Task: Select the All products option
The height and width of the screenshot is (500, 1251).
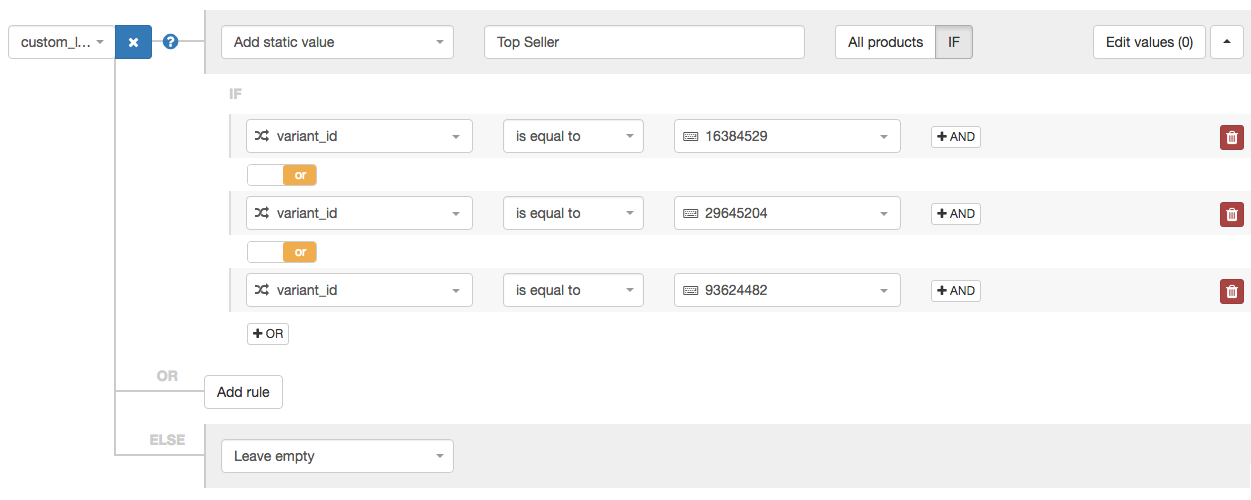Action: click(x=885, y=42)
